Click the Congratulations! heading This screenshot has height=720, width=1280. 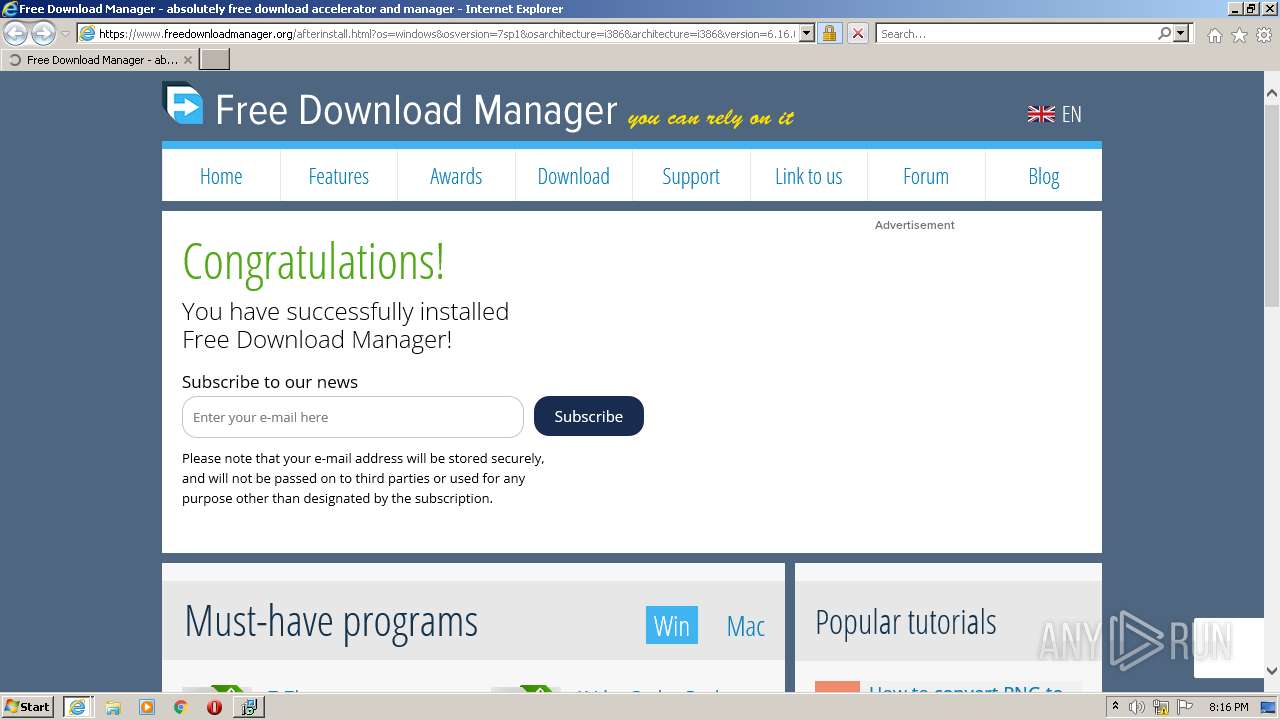point(313,262)
